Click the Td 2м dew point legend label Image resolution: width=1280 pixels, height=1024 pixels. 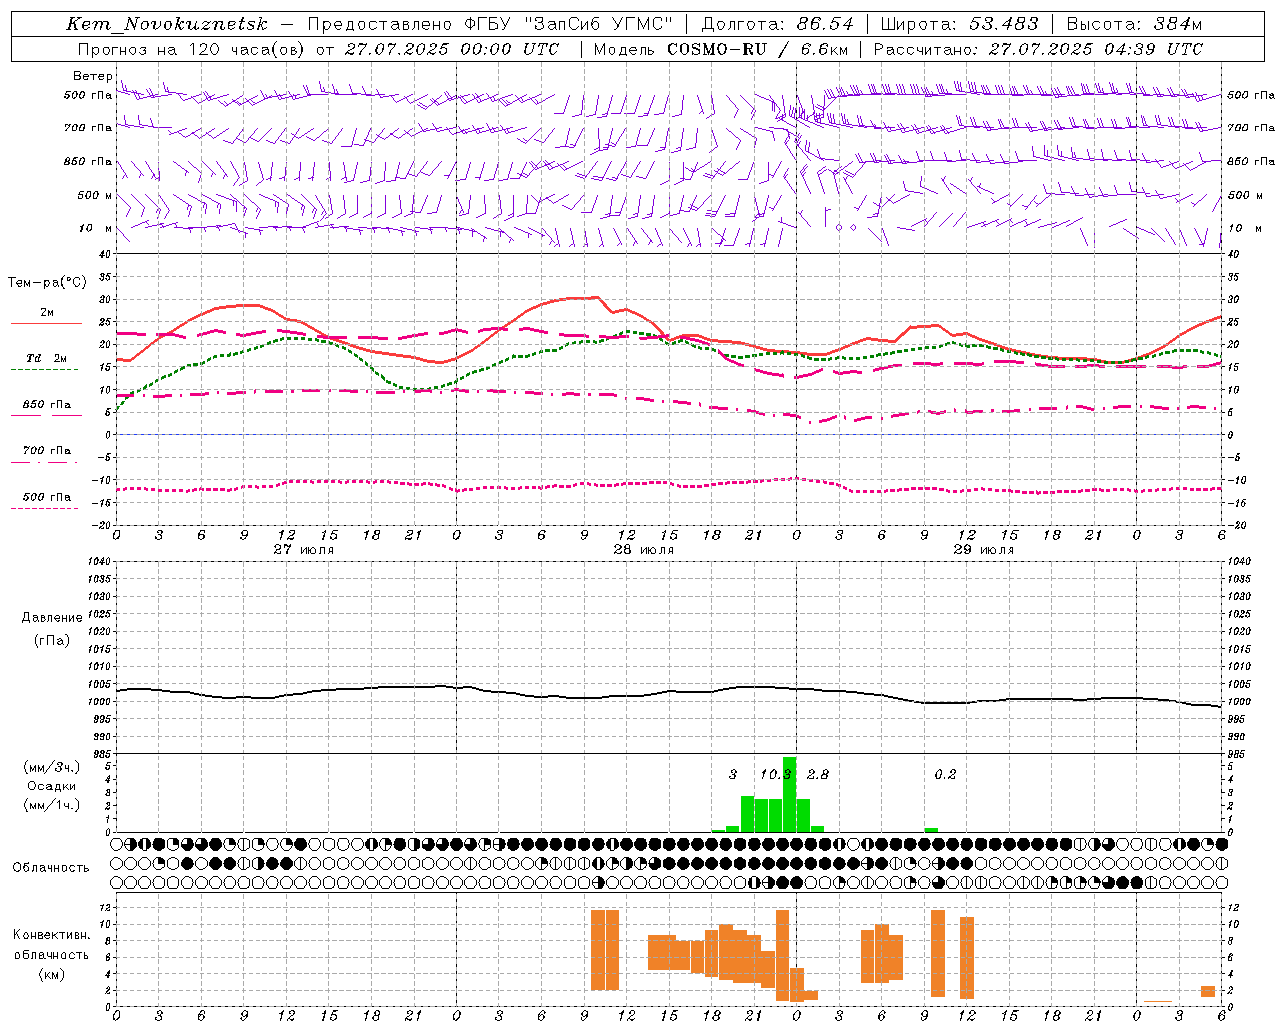[47, 358]
